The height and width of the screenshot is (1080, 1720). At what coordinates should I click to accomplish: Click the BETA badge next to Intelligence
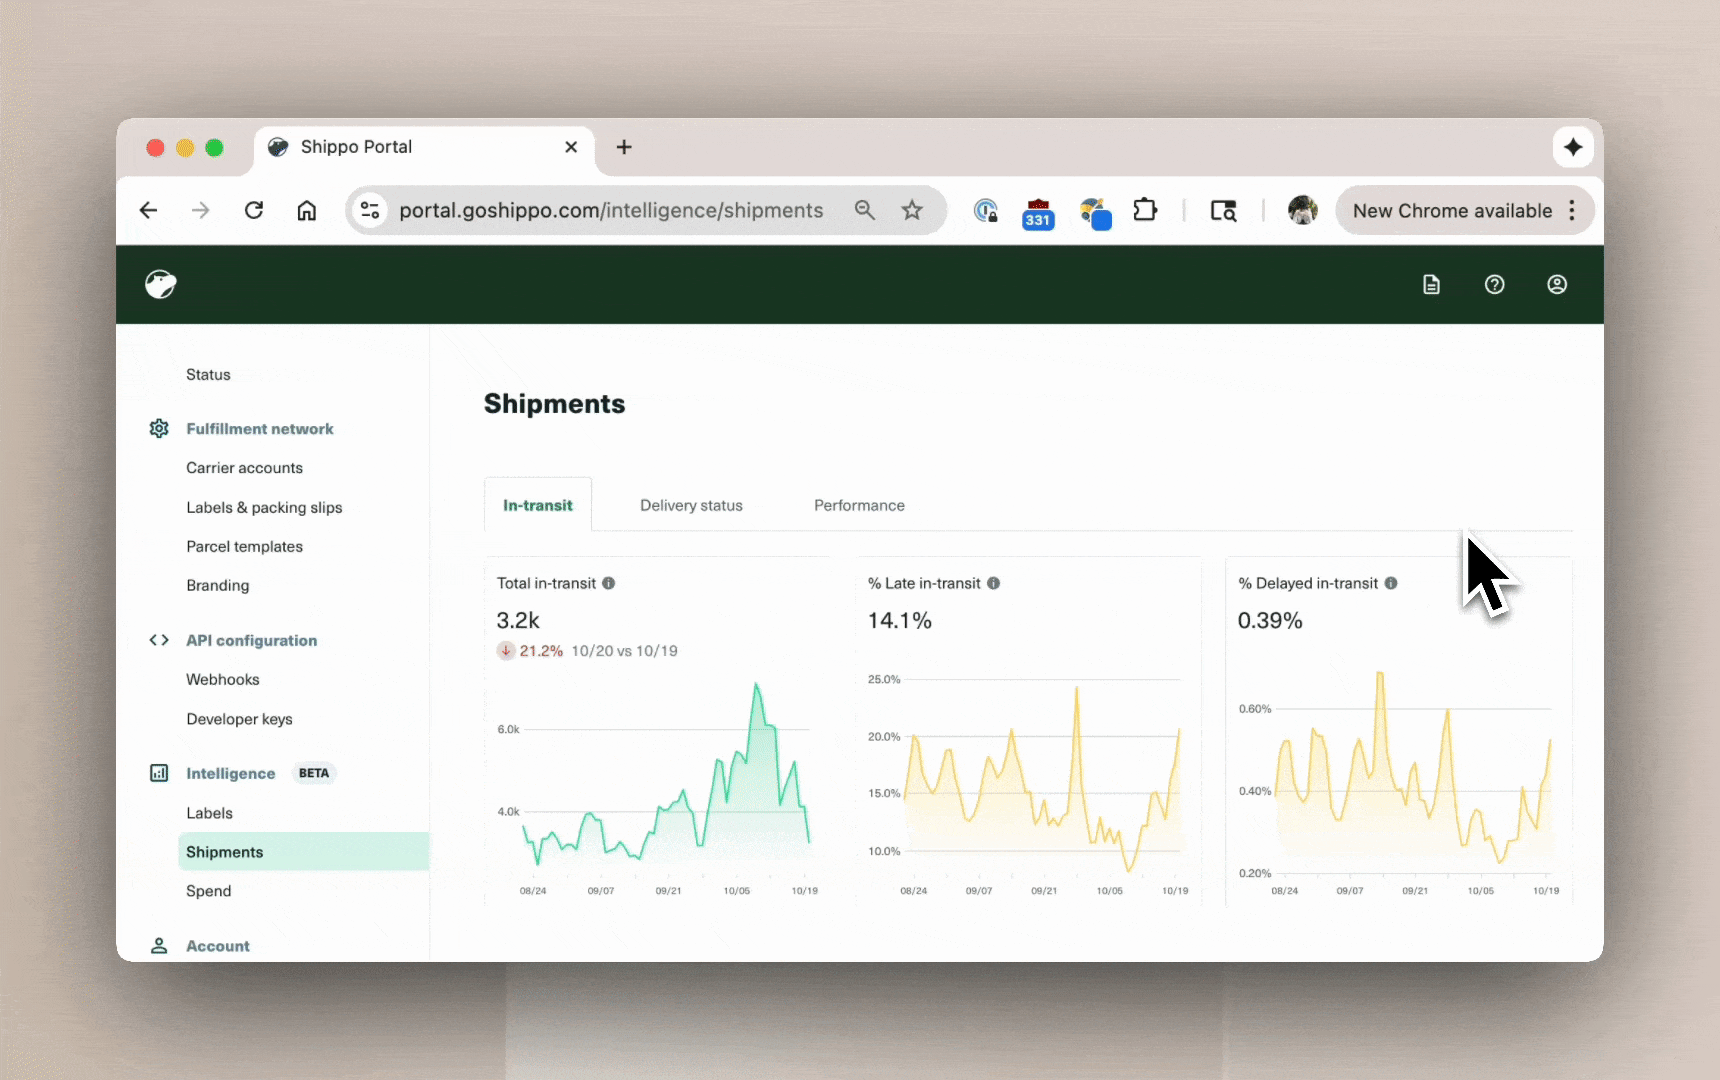(x=314, y=773)
